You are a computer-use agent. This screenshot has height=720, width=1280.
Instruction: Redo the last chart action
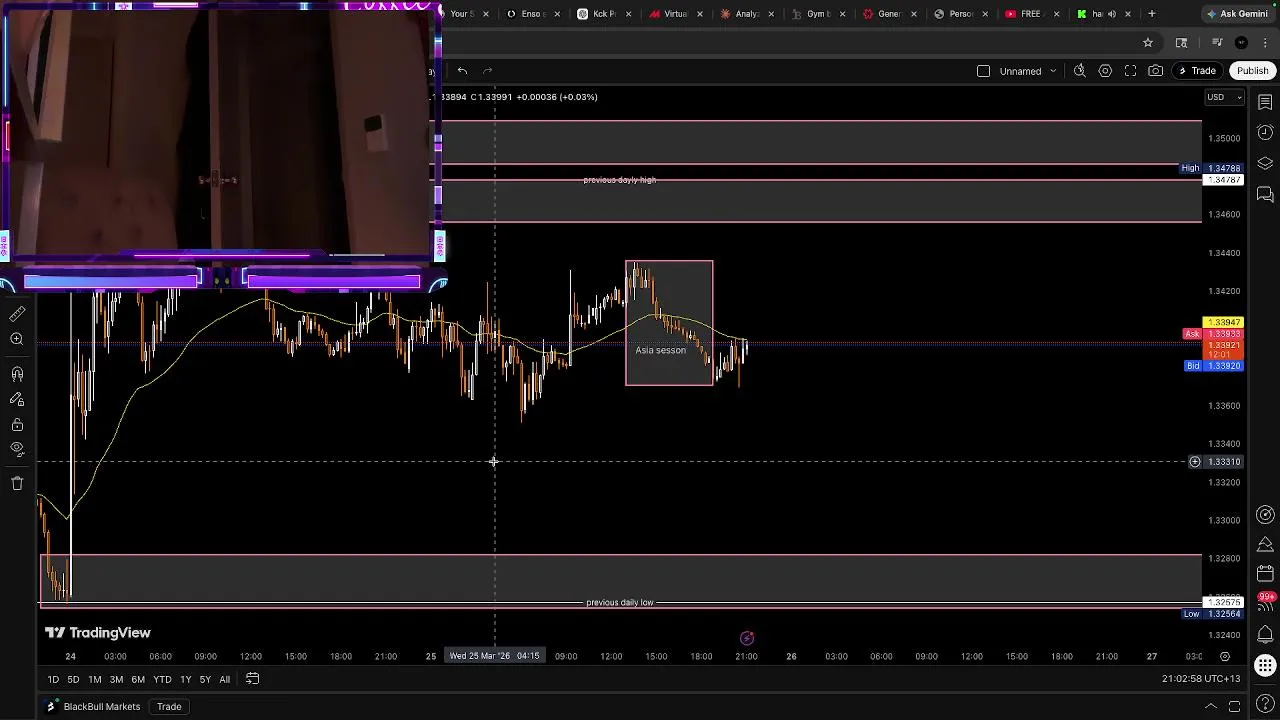[x=488, y=71]
